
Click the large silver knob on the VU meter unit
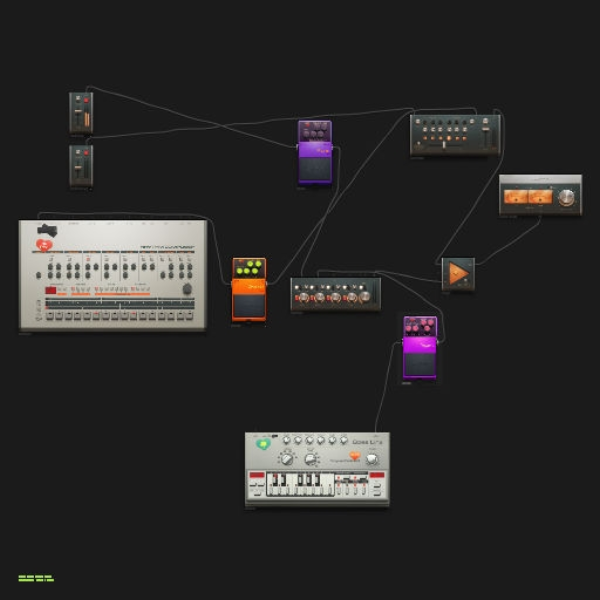[566, 197]
